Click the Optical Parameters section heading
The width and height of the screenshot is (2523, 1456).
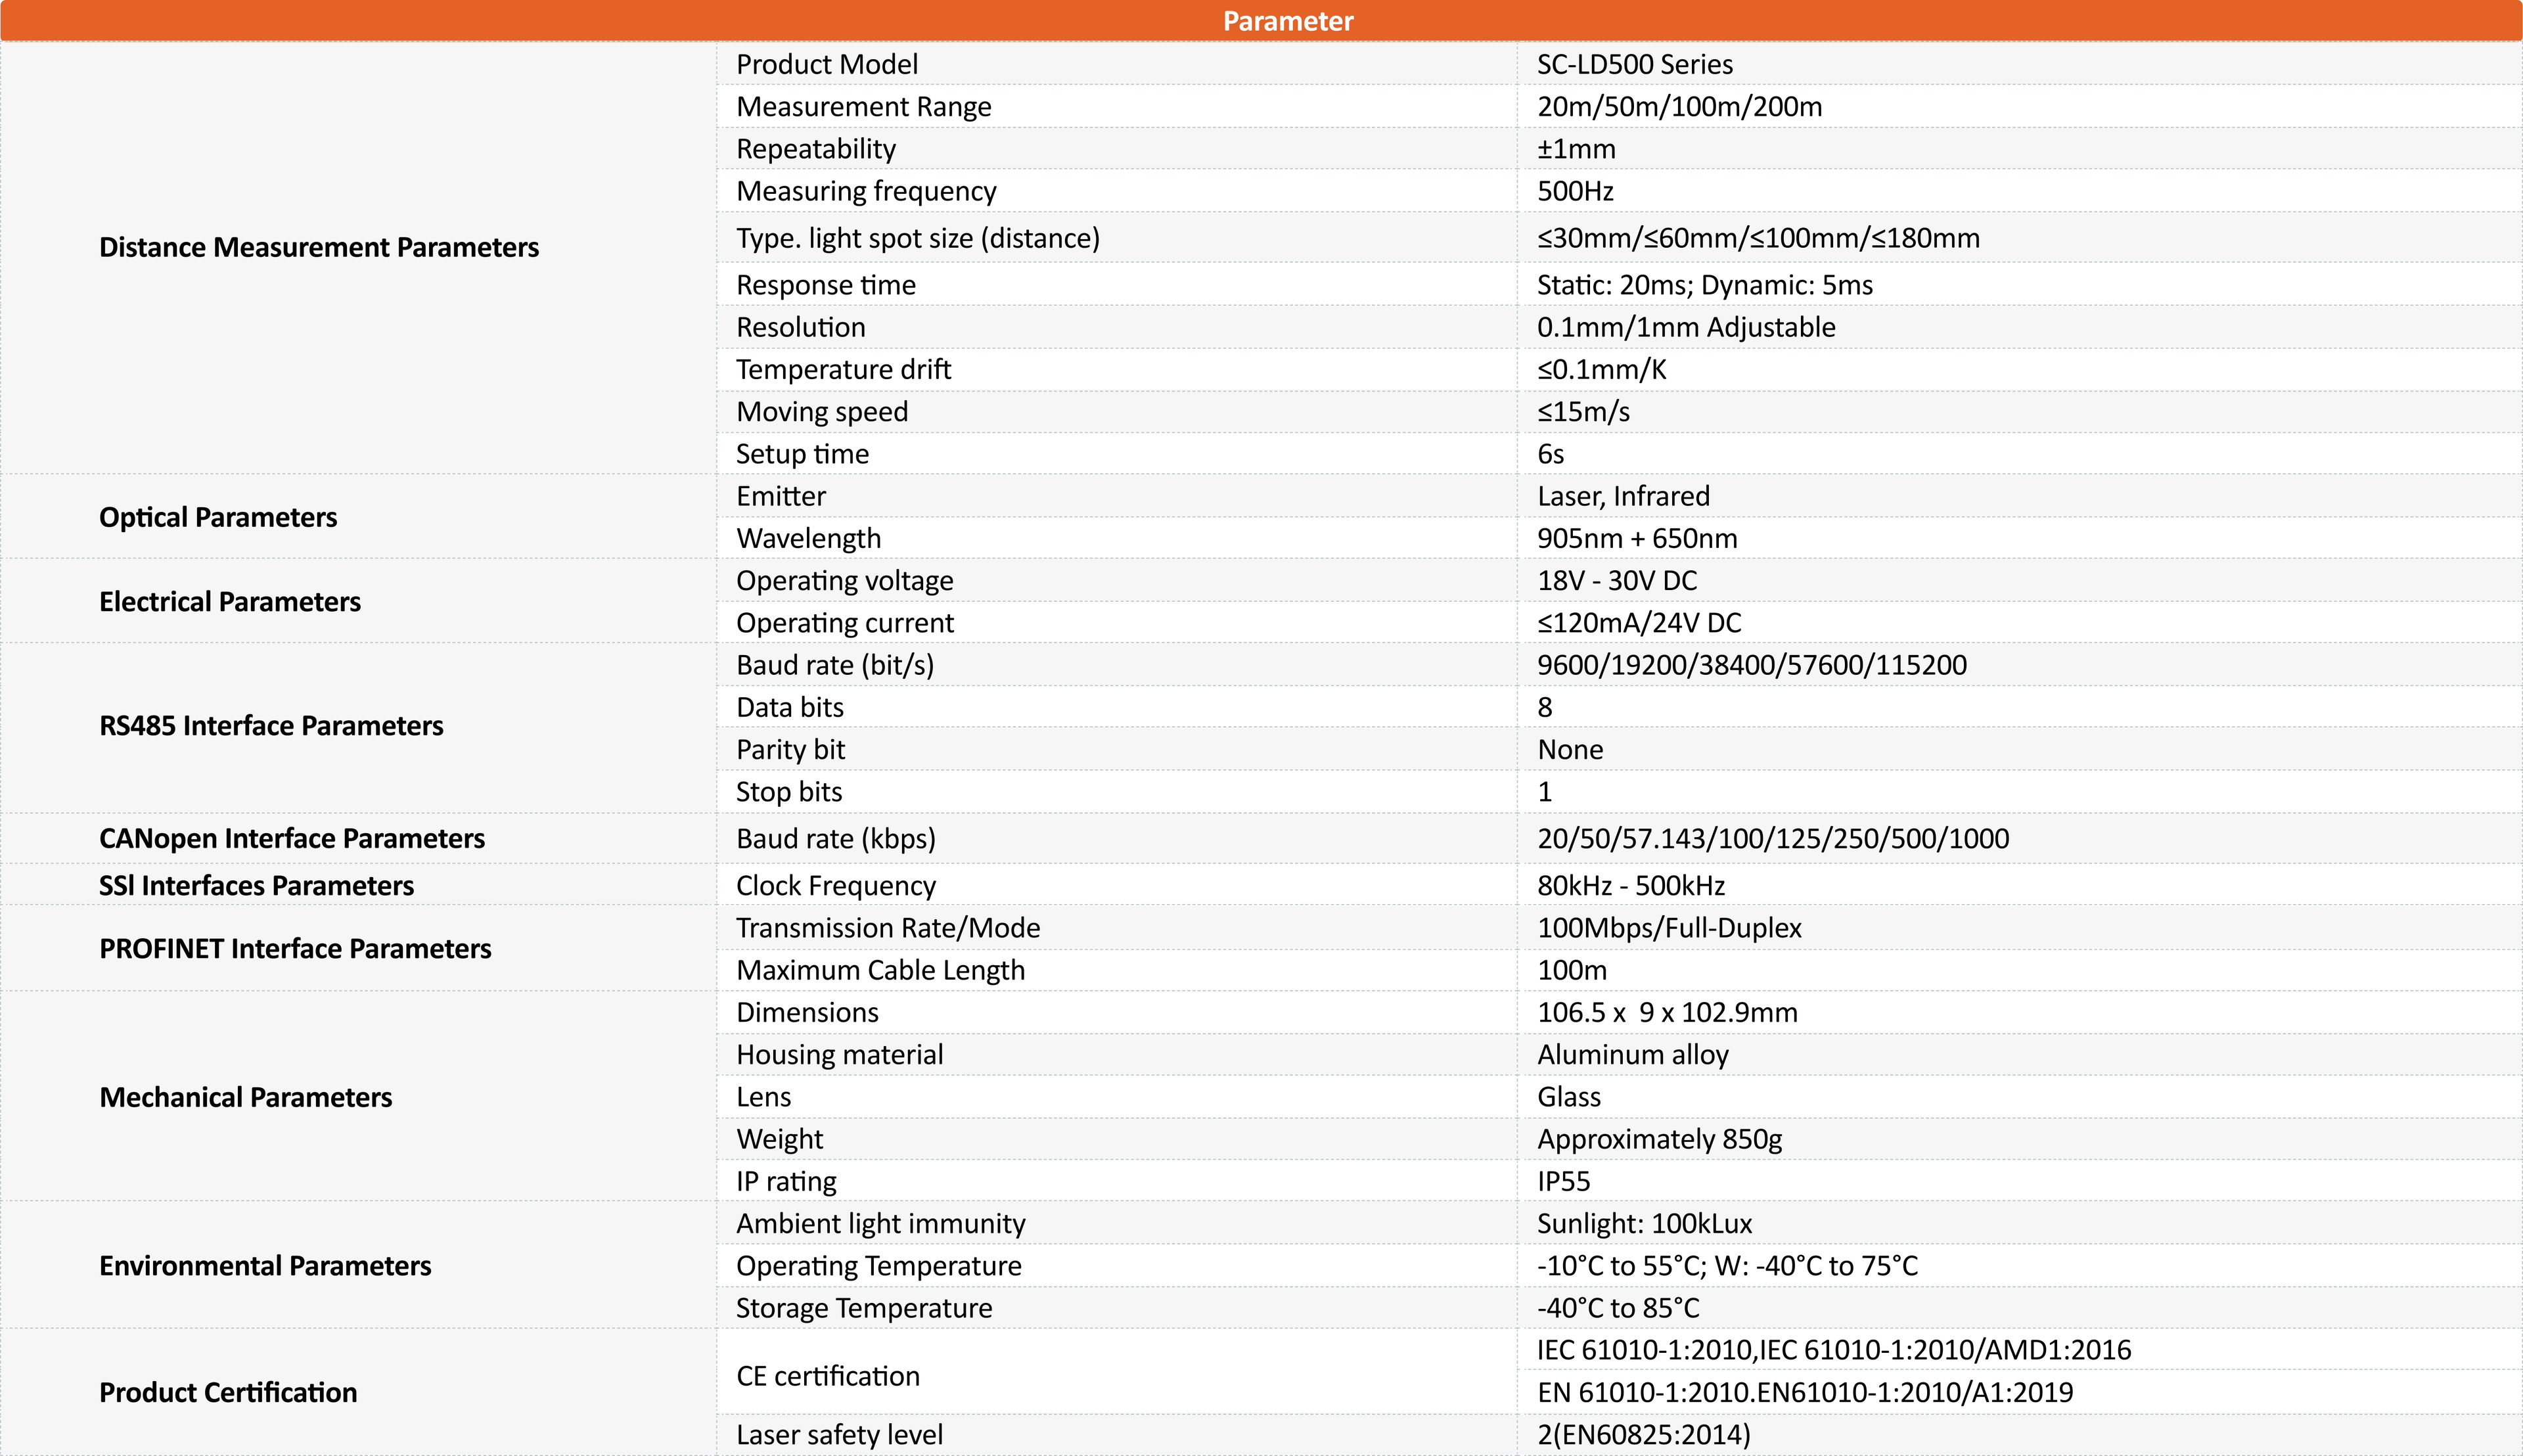pos(218,517)
